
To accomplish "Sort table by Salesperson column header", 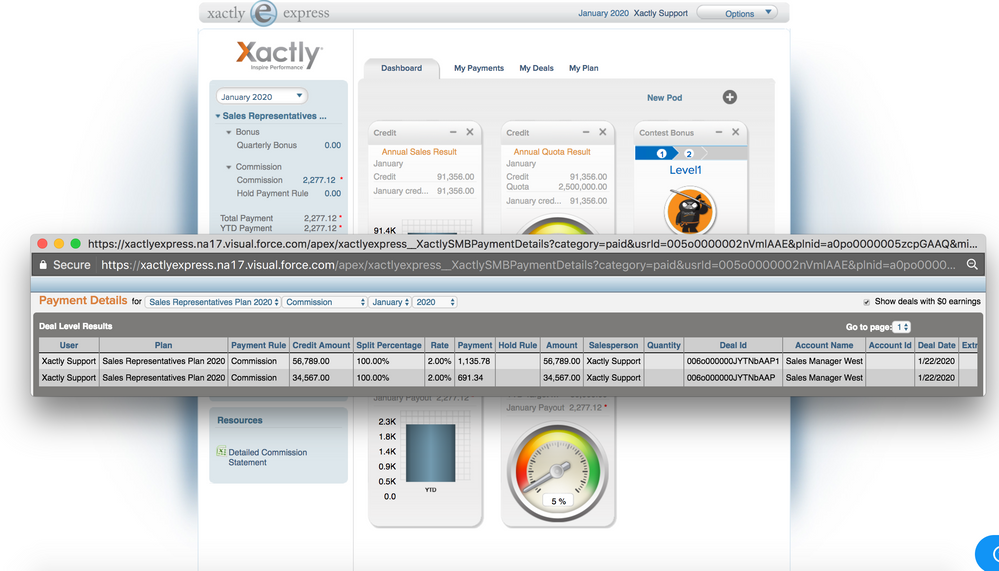I will [613, 345].
